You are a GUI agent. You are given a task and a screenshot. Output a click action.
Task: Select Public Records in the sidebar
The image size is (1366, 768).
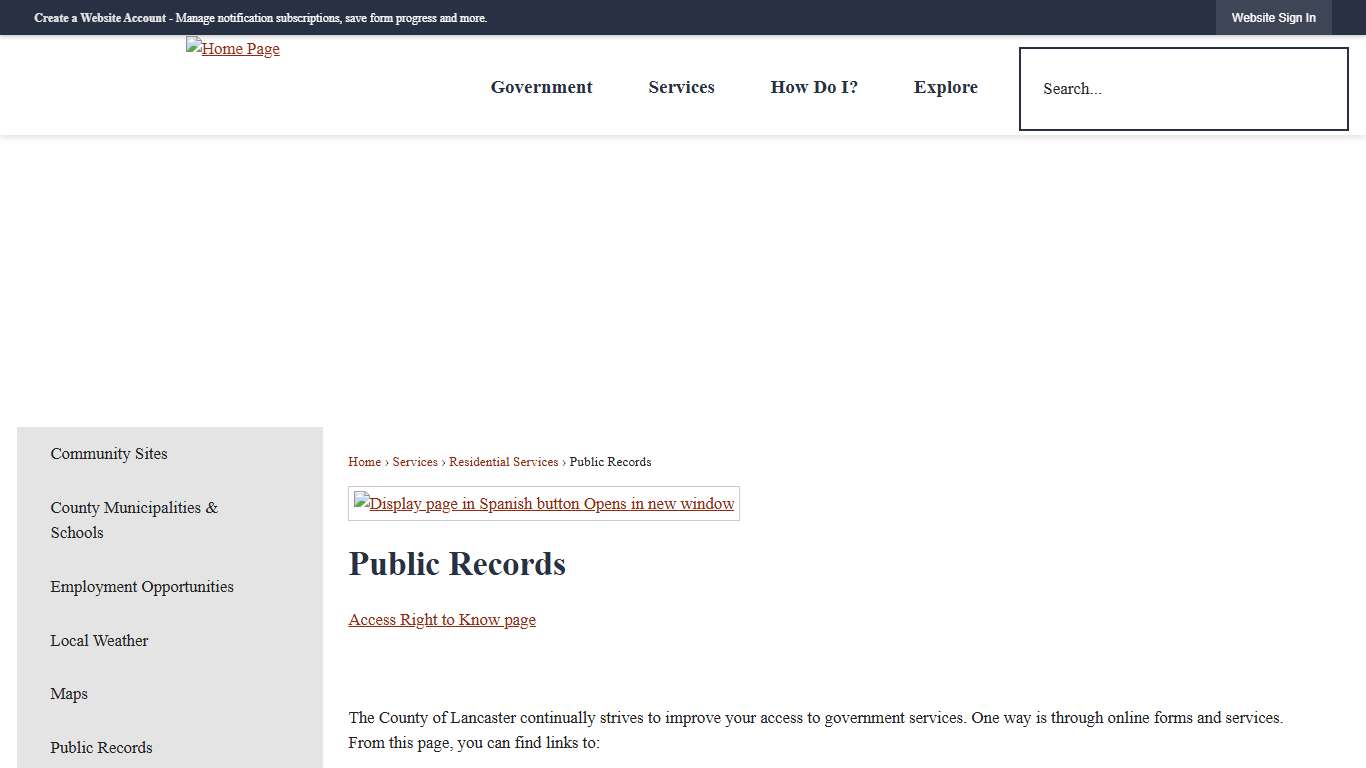click(x=101, y=747)
